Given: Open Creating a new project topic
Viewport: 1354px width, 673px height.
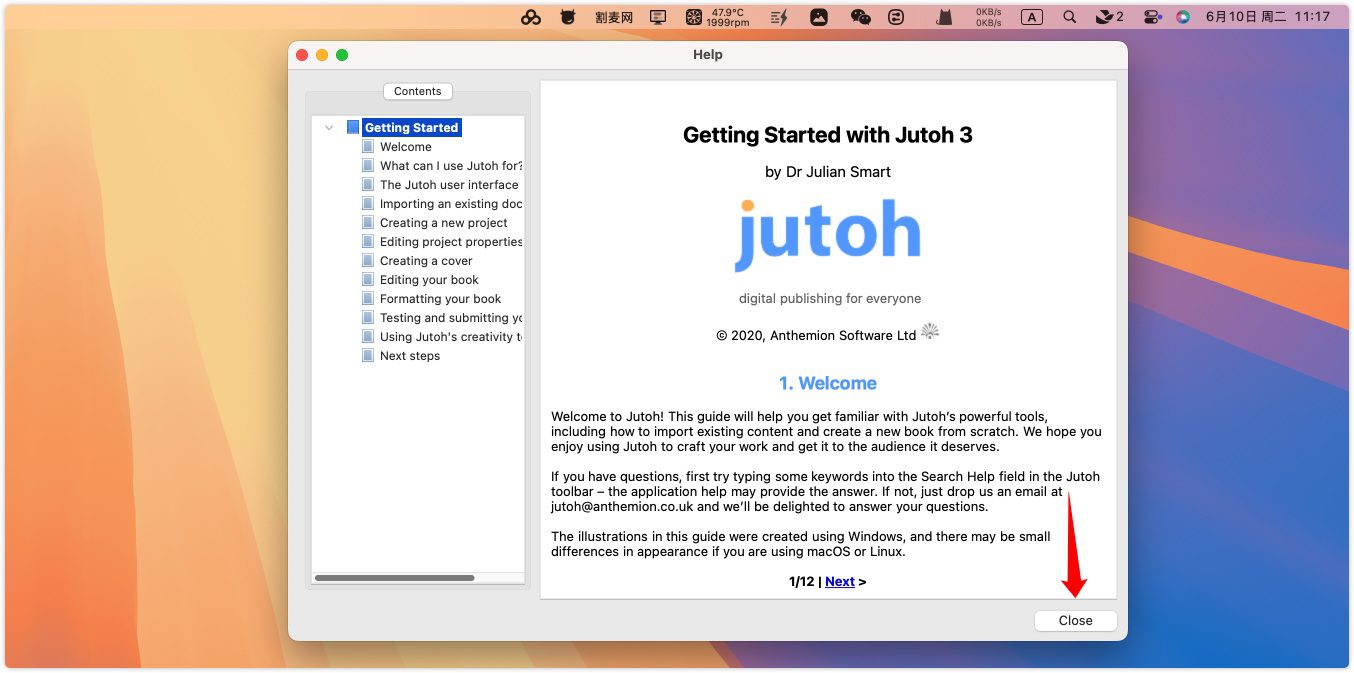Looking at the screenshot, I should pos(443,223).
